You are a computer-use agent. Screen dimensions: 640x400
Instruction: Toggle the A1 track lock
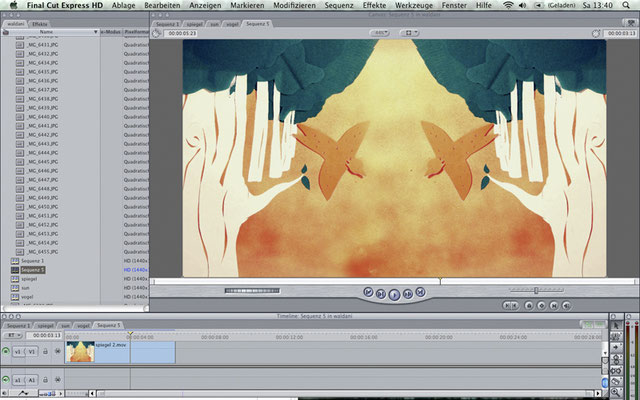coord(45,380)
